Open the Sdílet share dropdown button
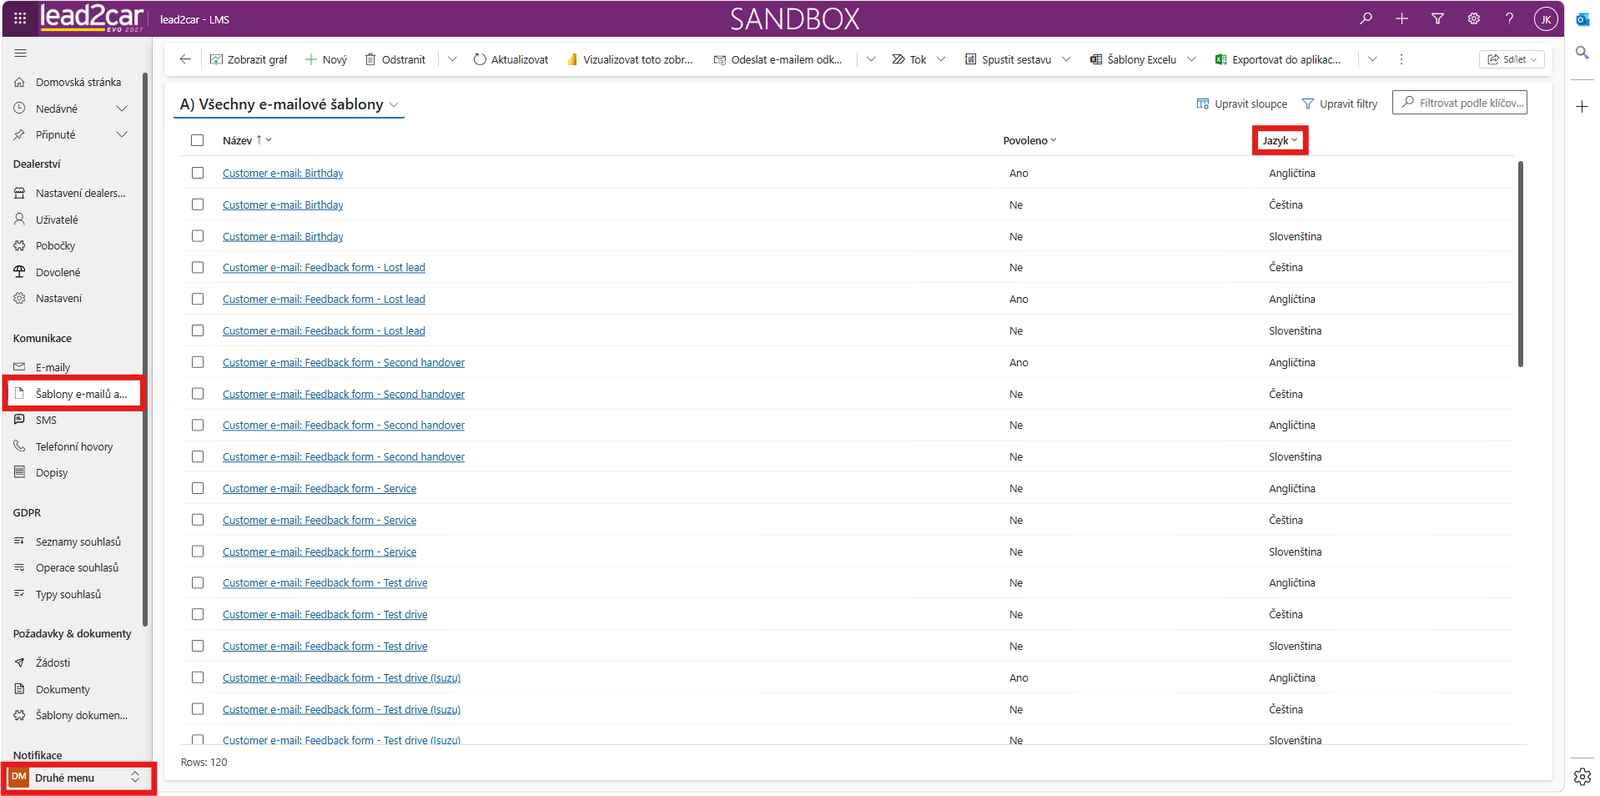 click(1512, 59)
